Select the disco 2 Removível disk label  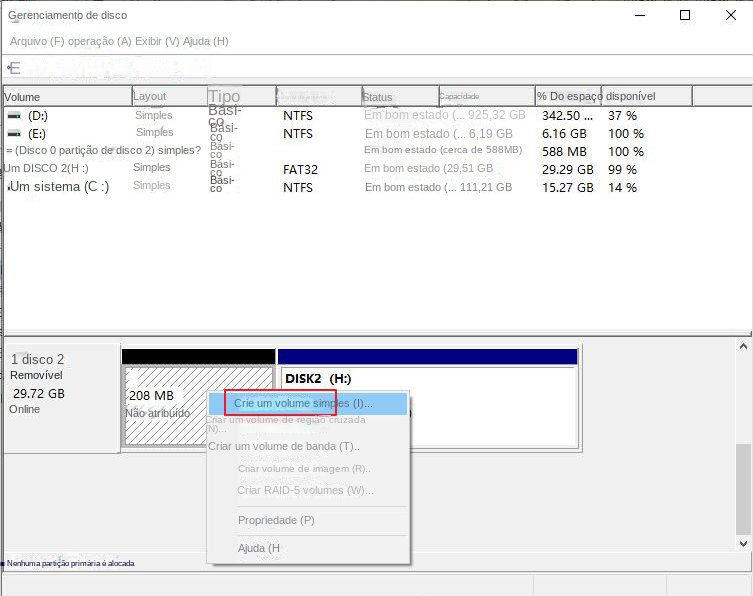[61, 398]
